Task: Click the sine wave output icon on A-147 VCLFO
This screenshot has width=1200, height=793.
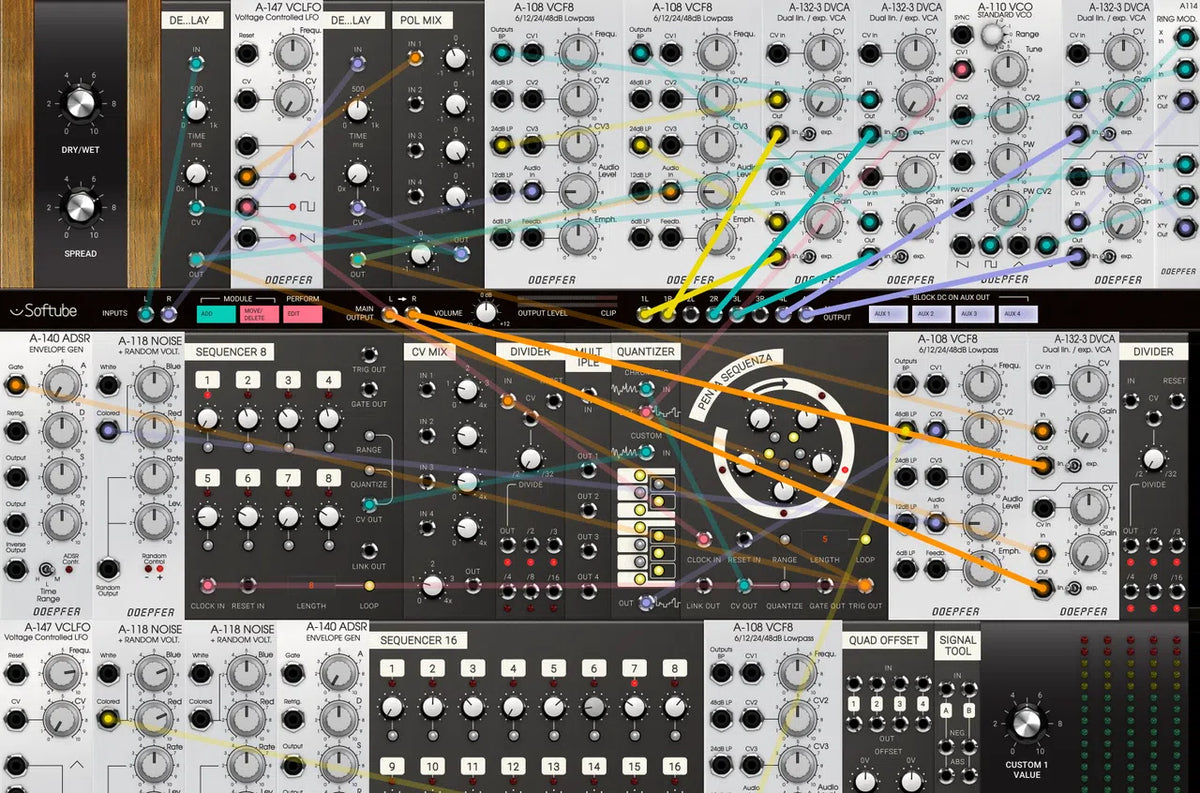Action: [x=307, y=176]
